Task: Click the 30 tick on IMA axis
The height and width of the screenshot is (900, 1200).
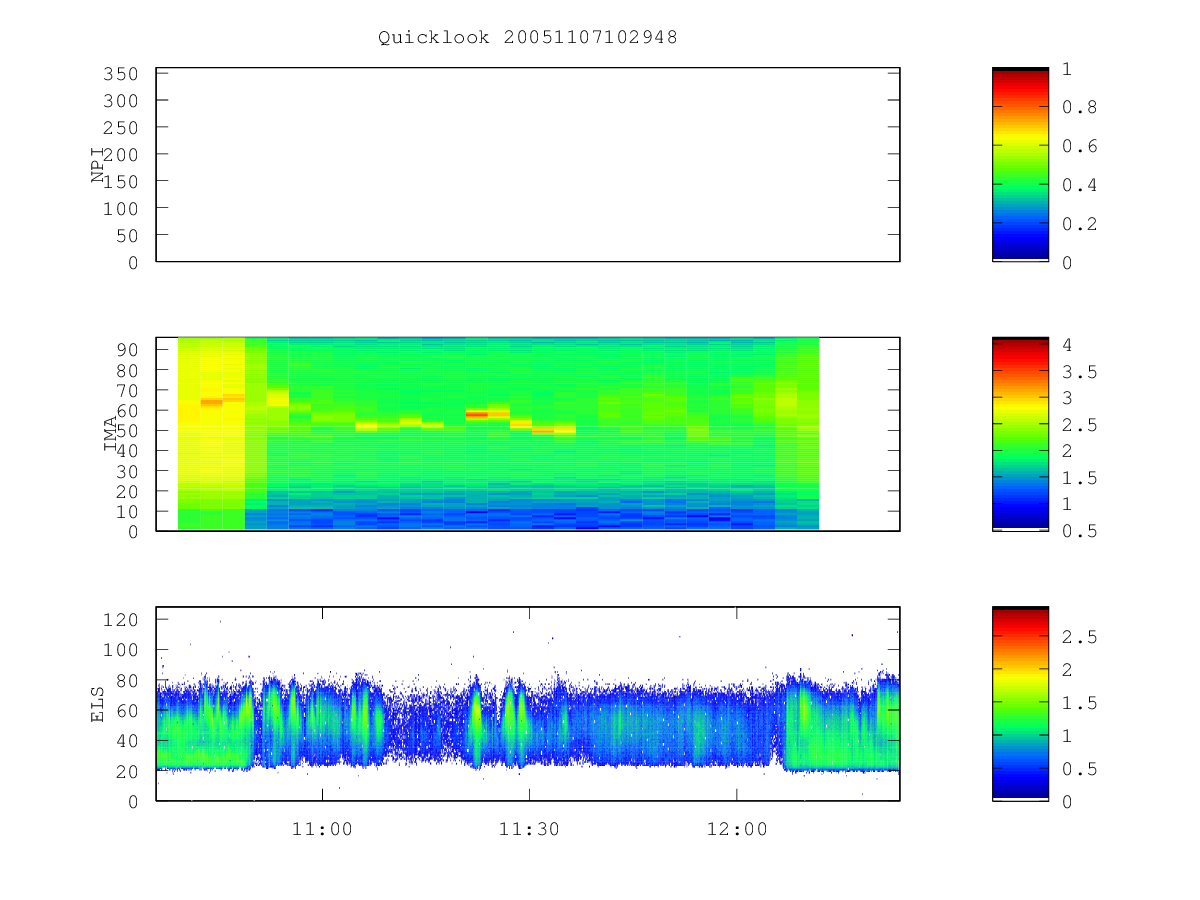Action: click(129, 471)
